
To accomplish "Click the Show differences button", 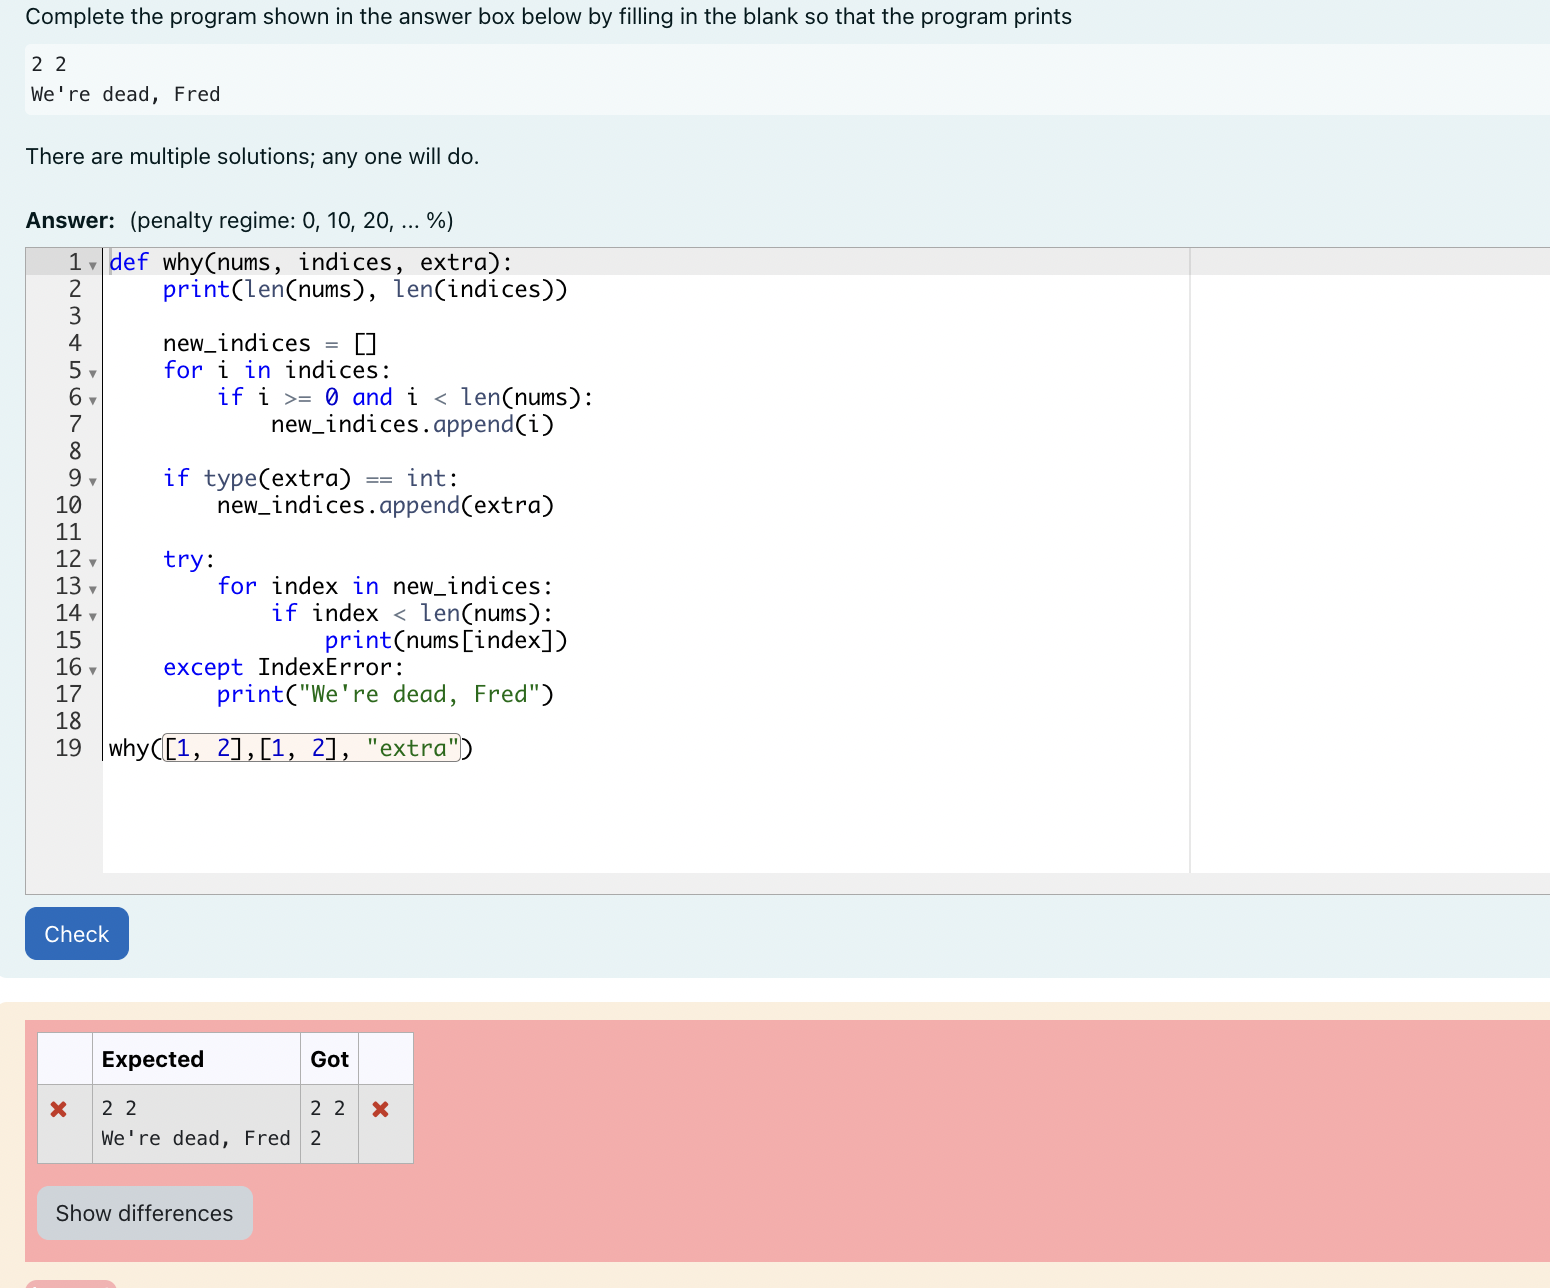I will pos(144,1212).
